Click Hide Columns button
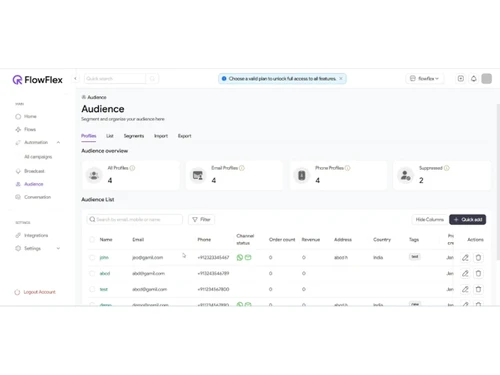This screenshot has height=375, width=500. (430, 219)
